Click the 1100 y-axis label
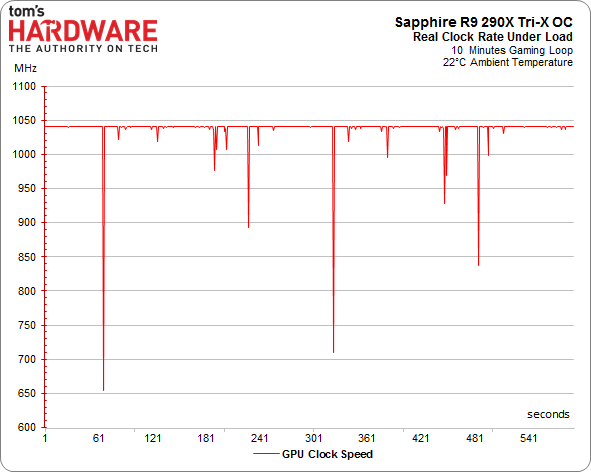 (x=24, y=86)
